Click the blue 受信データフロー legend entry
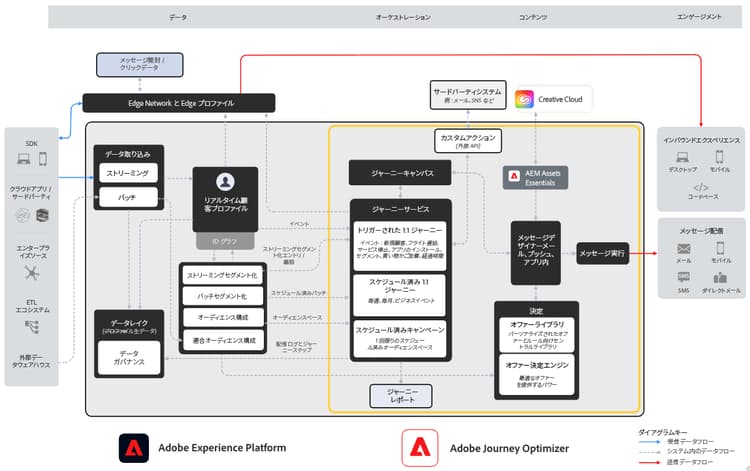Image resolution: width=750 pixels, height=471 pixels. pyautogui.click(x=676, y=441)
